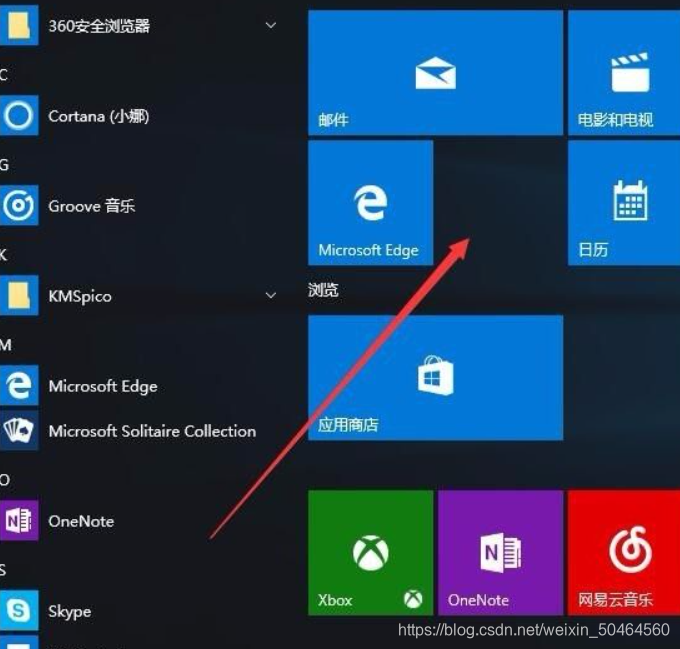Jump to letter M section header
This screenshot has width=680, height=649.
(x=6, y=345)
